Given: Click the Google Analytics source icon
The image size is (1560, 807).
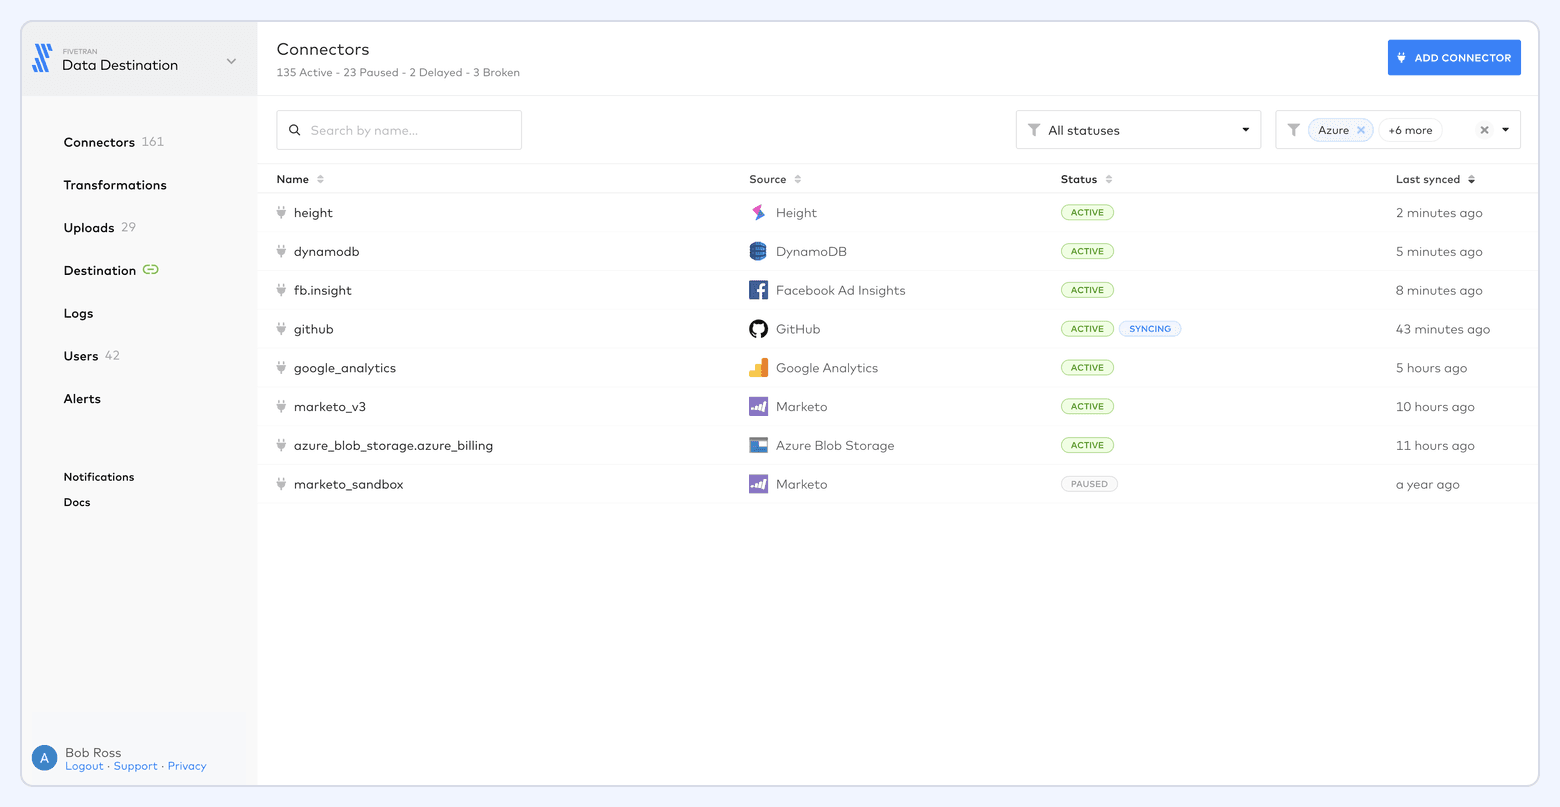Looking at the screenshot, I should click(x=758, y=367).
